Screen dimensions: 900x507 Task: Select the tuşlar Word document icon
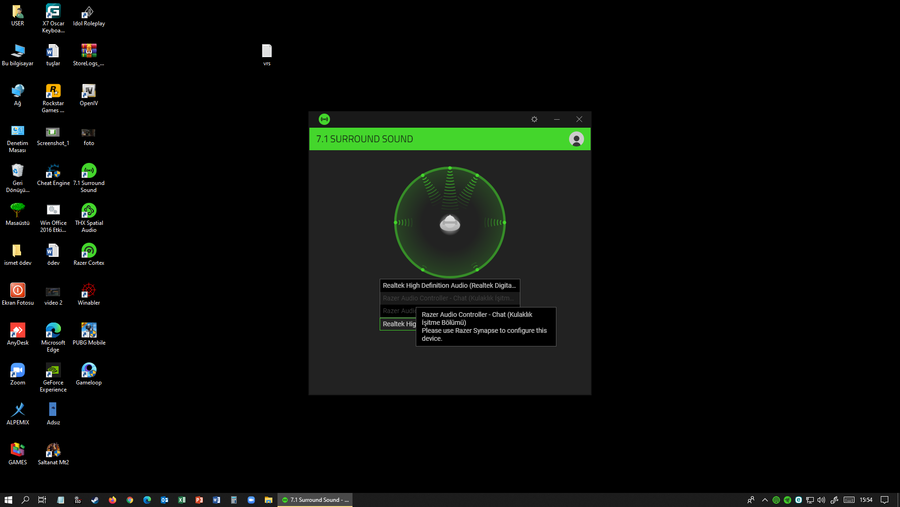(53, 56)
